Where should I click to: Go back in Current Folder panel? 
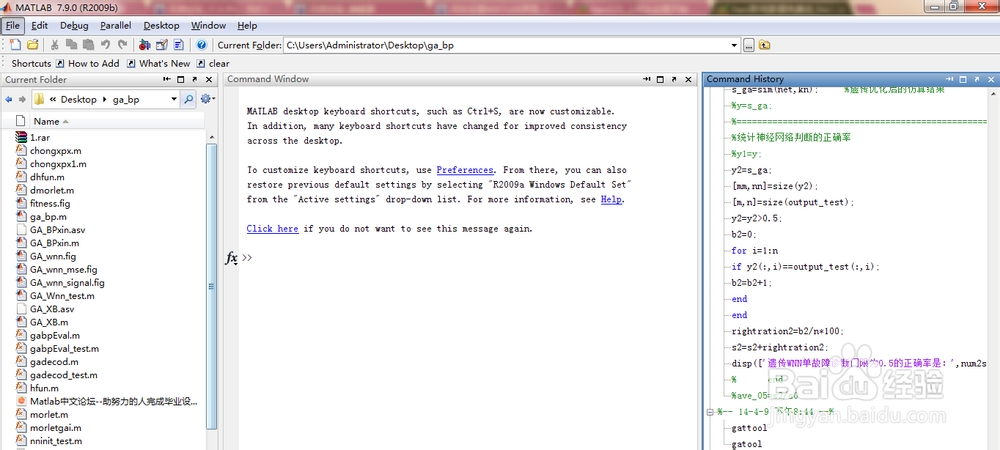9,99
